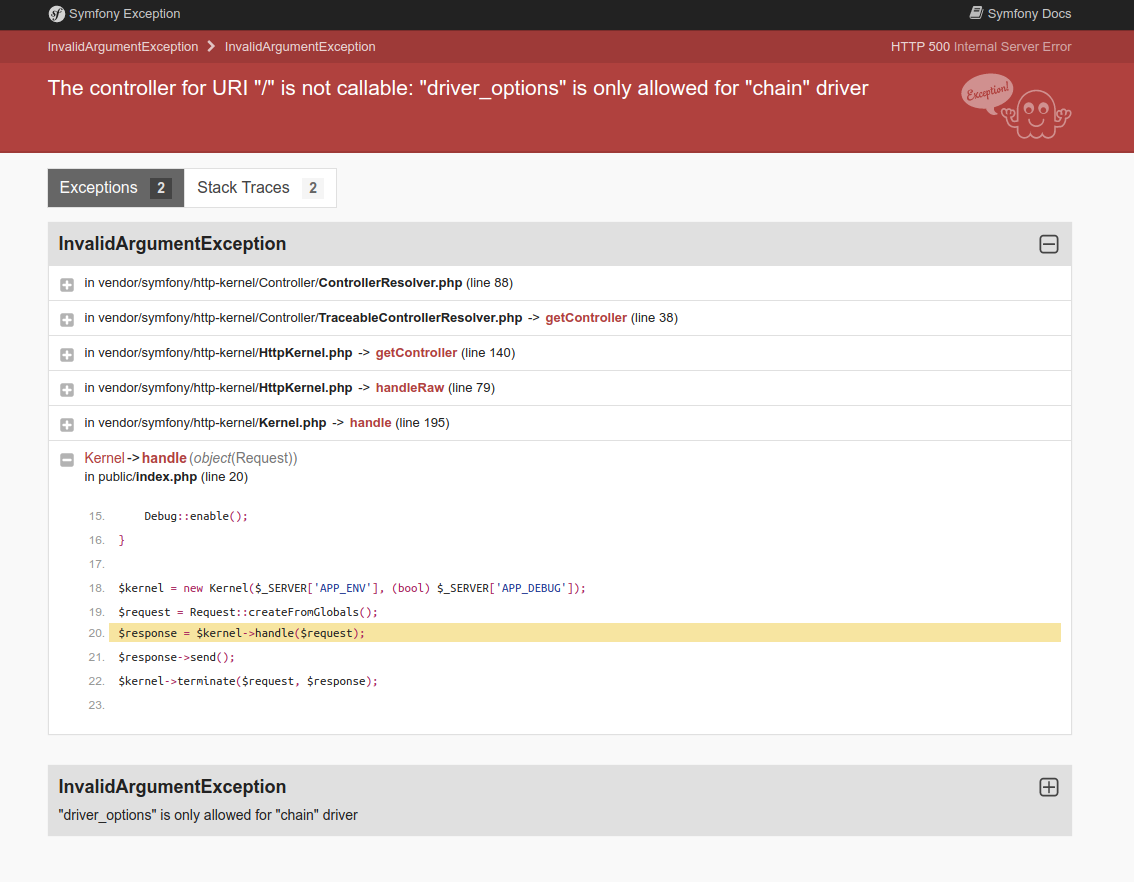Switch to the Stack Traces tab
This screenshot has width=1134, height=882.
[260, 188]
